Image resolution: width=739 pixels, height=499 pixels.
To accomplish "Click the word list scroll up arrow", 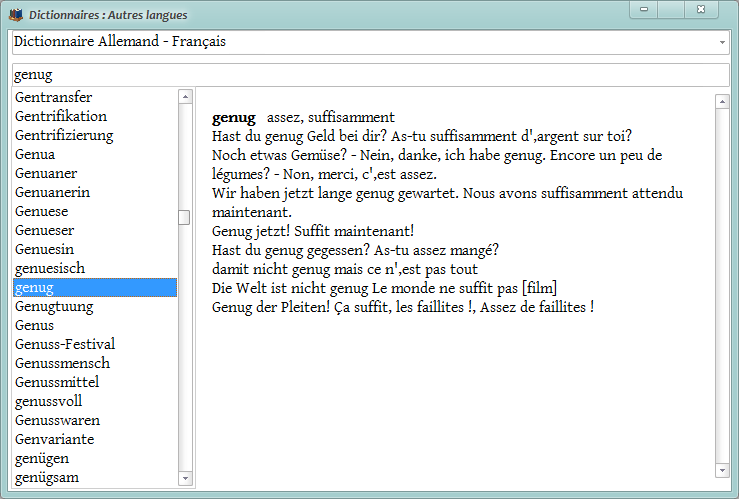I will click(x=185, y=97).
